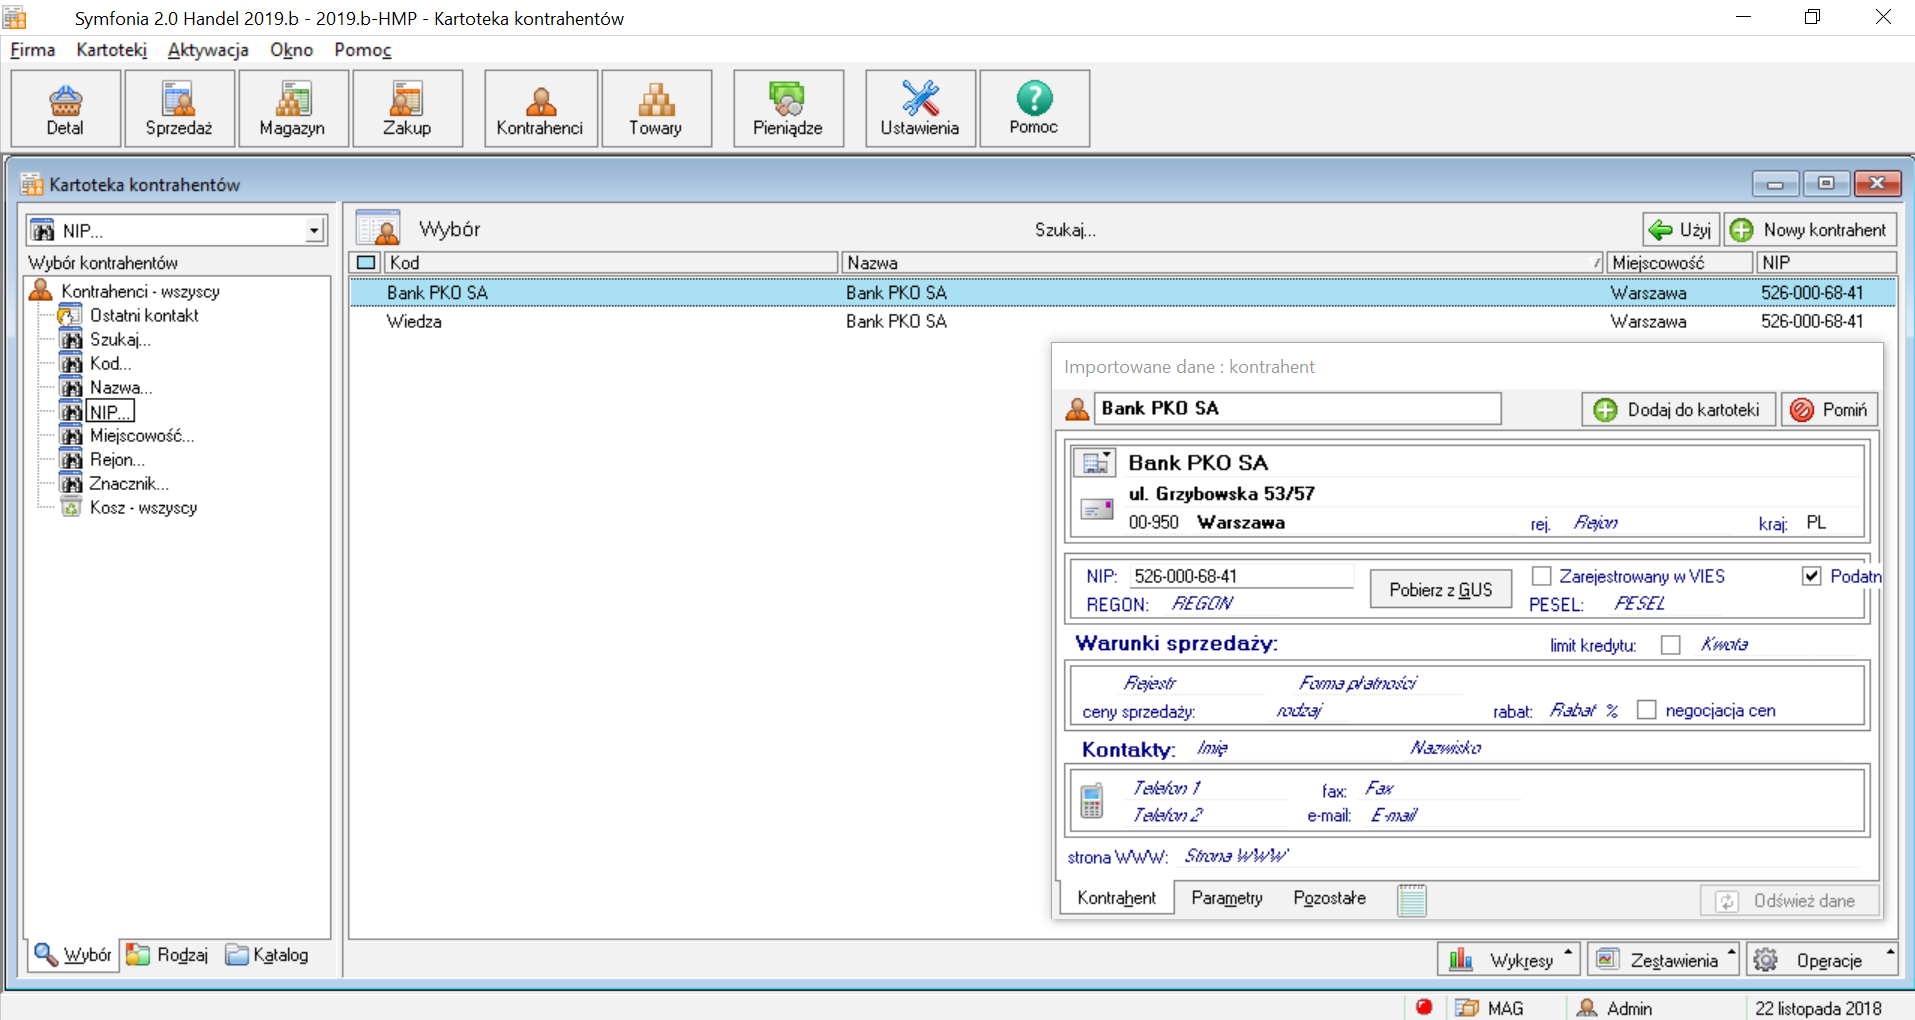1915x1020 pixels.
Task: Click the notes icon beside Pozostałe tab
Action: click(1412, 900)
